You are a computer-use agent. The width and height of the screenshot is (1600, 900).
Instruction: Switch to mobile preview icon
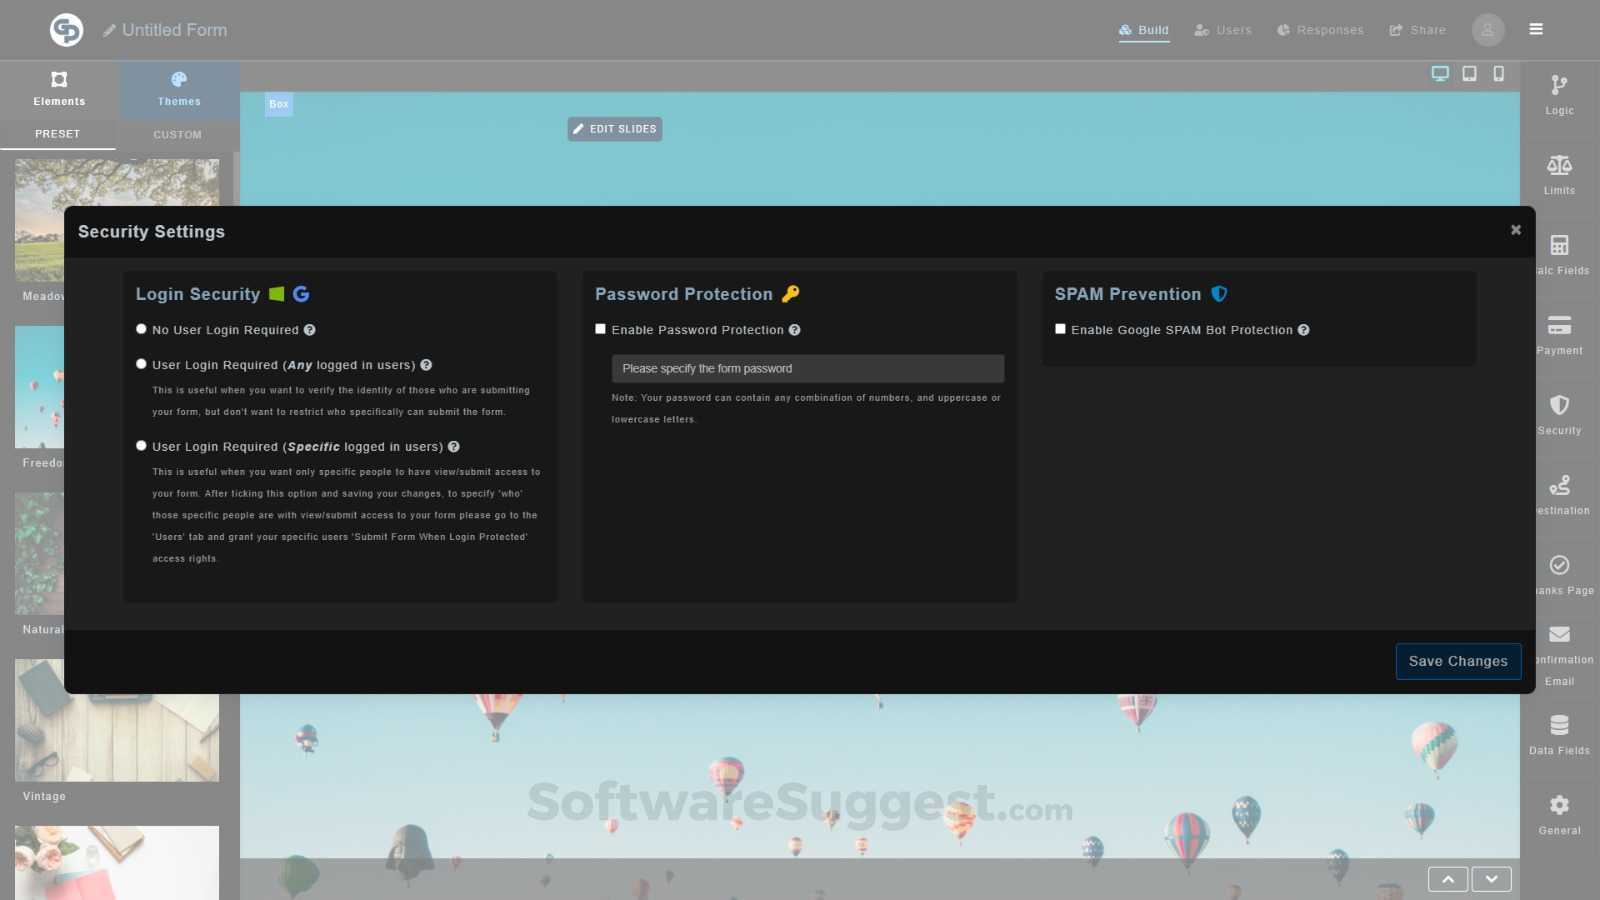point(1497,73)
